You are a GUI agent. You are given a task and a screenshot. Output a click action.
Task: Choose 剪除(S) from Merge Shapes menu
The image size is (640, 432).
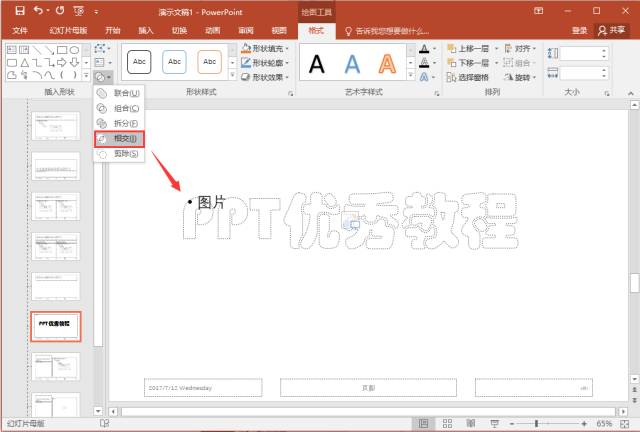tap(119, 154)
